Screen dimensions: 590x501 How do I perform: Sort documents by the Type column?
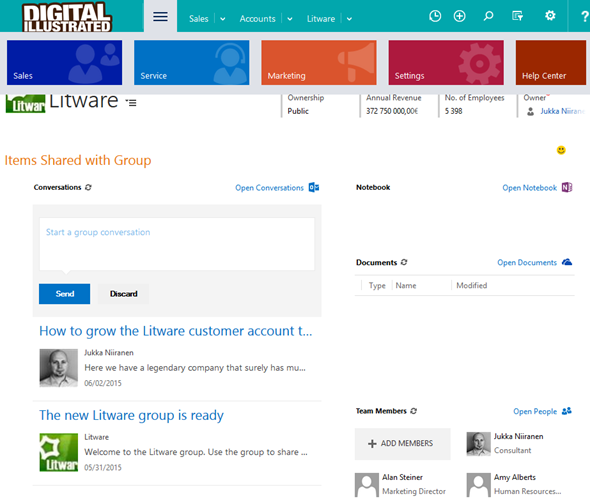(377, 285)
